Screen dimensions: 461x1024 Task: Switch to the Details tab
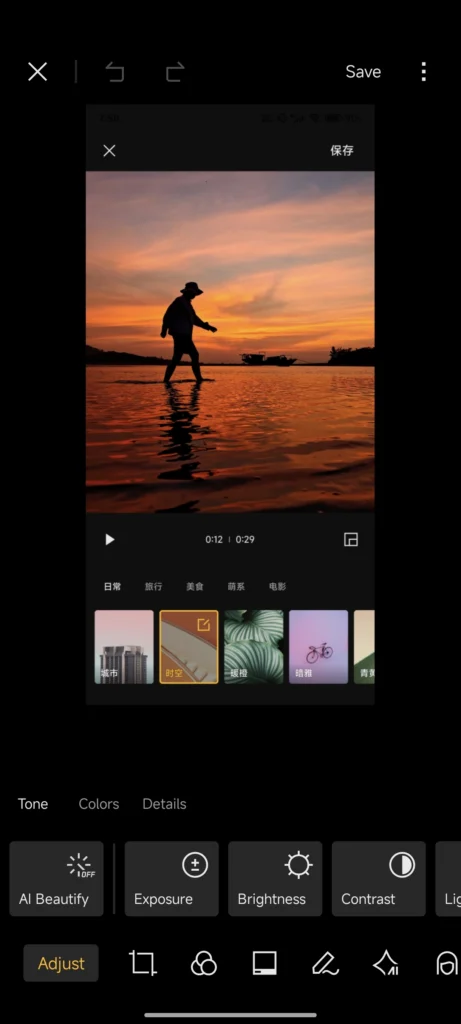tap(165, 804)
